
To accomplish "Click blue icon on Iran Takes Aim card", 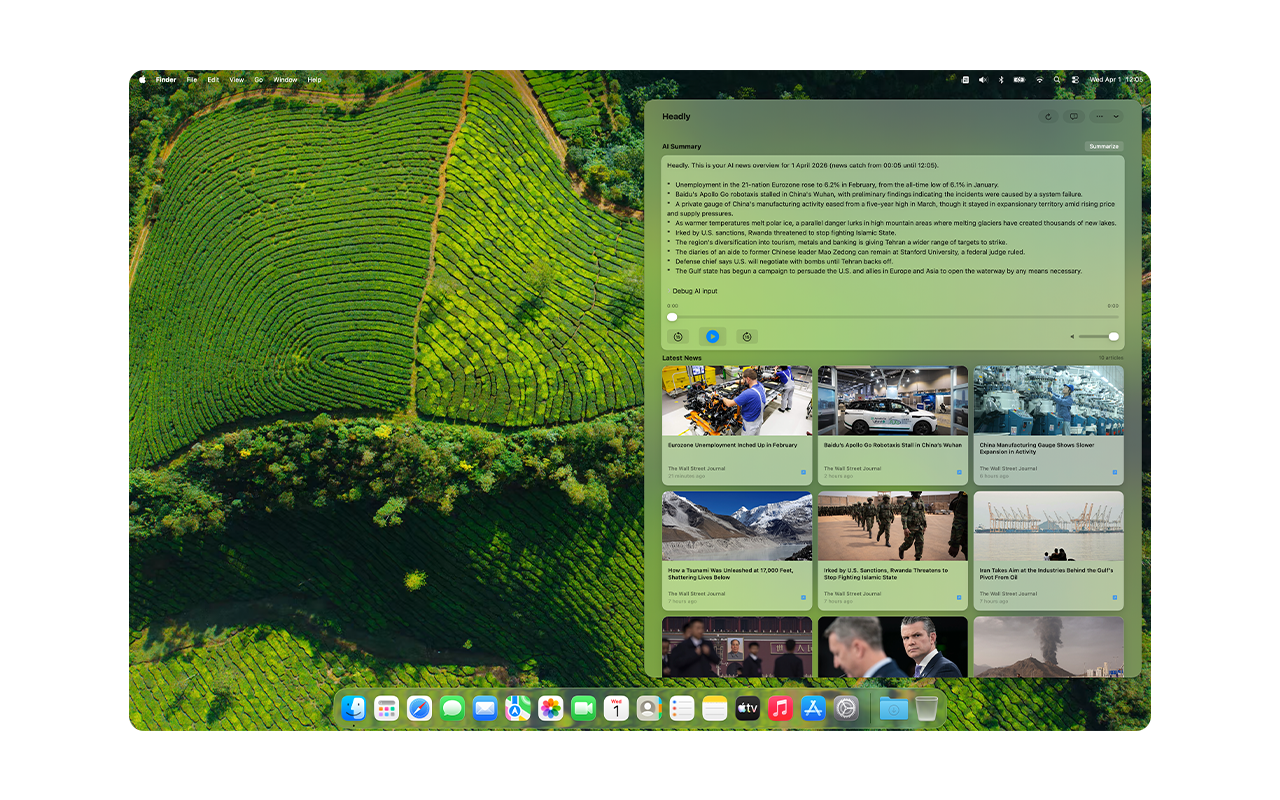I will [1115, 597].
